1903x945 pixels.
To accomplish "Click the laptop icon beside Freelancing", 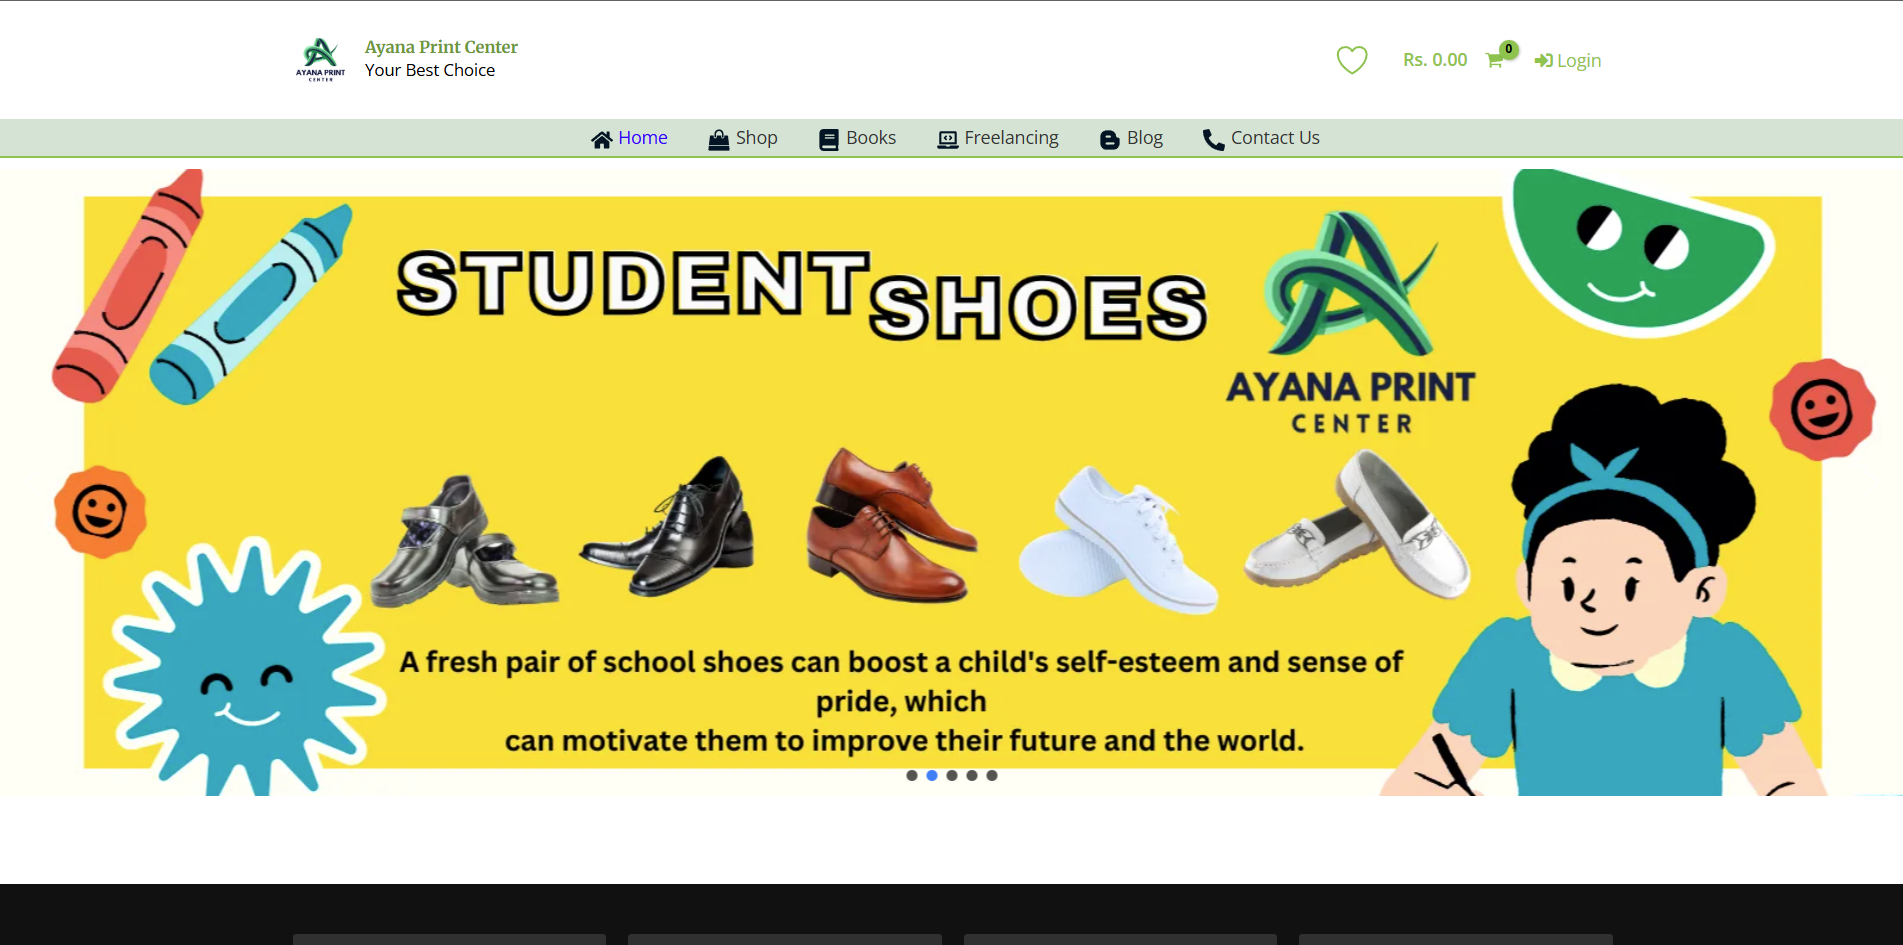I will click(x=947, y=140).
